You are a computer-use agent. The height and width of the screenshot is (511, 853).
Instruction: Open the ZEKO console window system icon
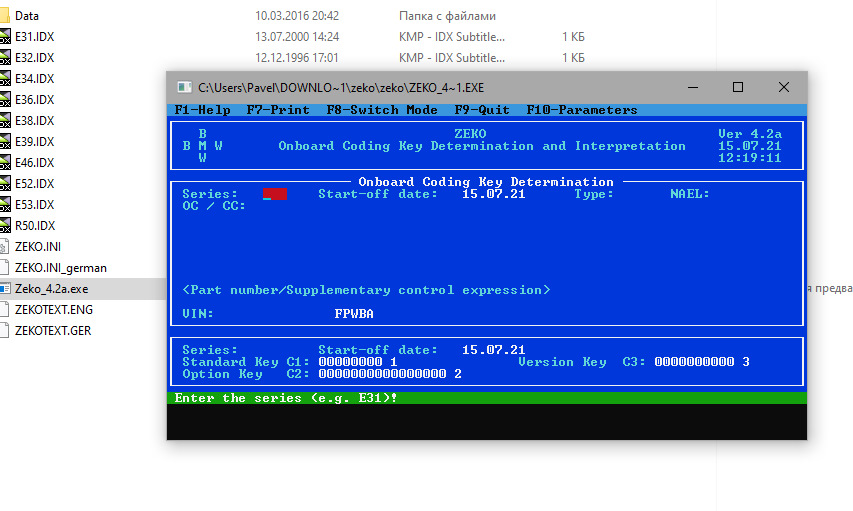click(x=184, y=87)
